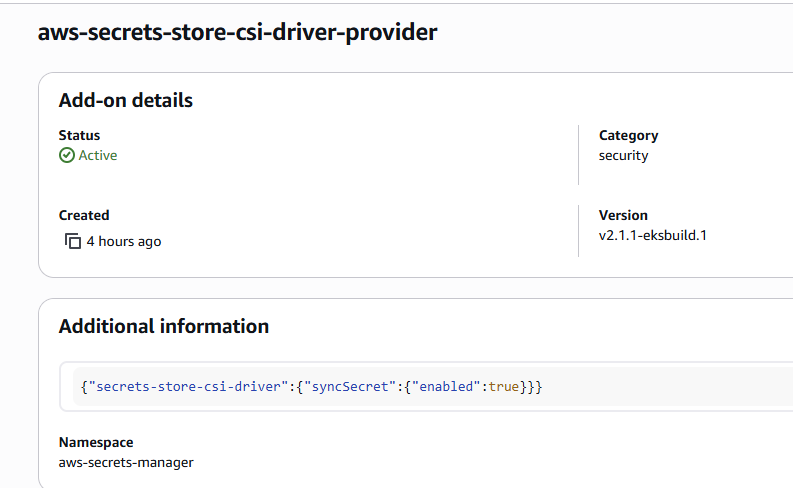Viewport: 793px width, 488px height.
Task: Click the Created field label
Action: [84, 215]
